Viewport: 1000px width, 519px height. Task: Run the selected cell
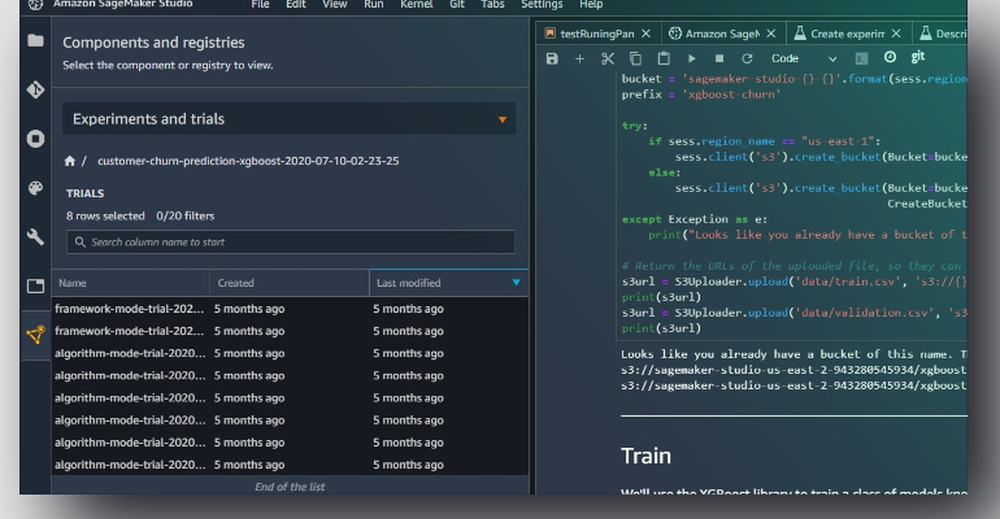[x=691, y=59]
